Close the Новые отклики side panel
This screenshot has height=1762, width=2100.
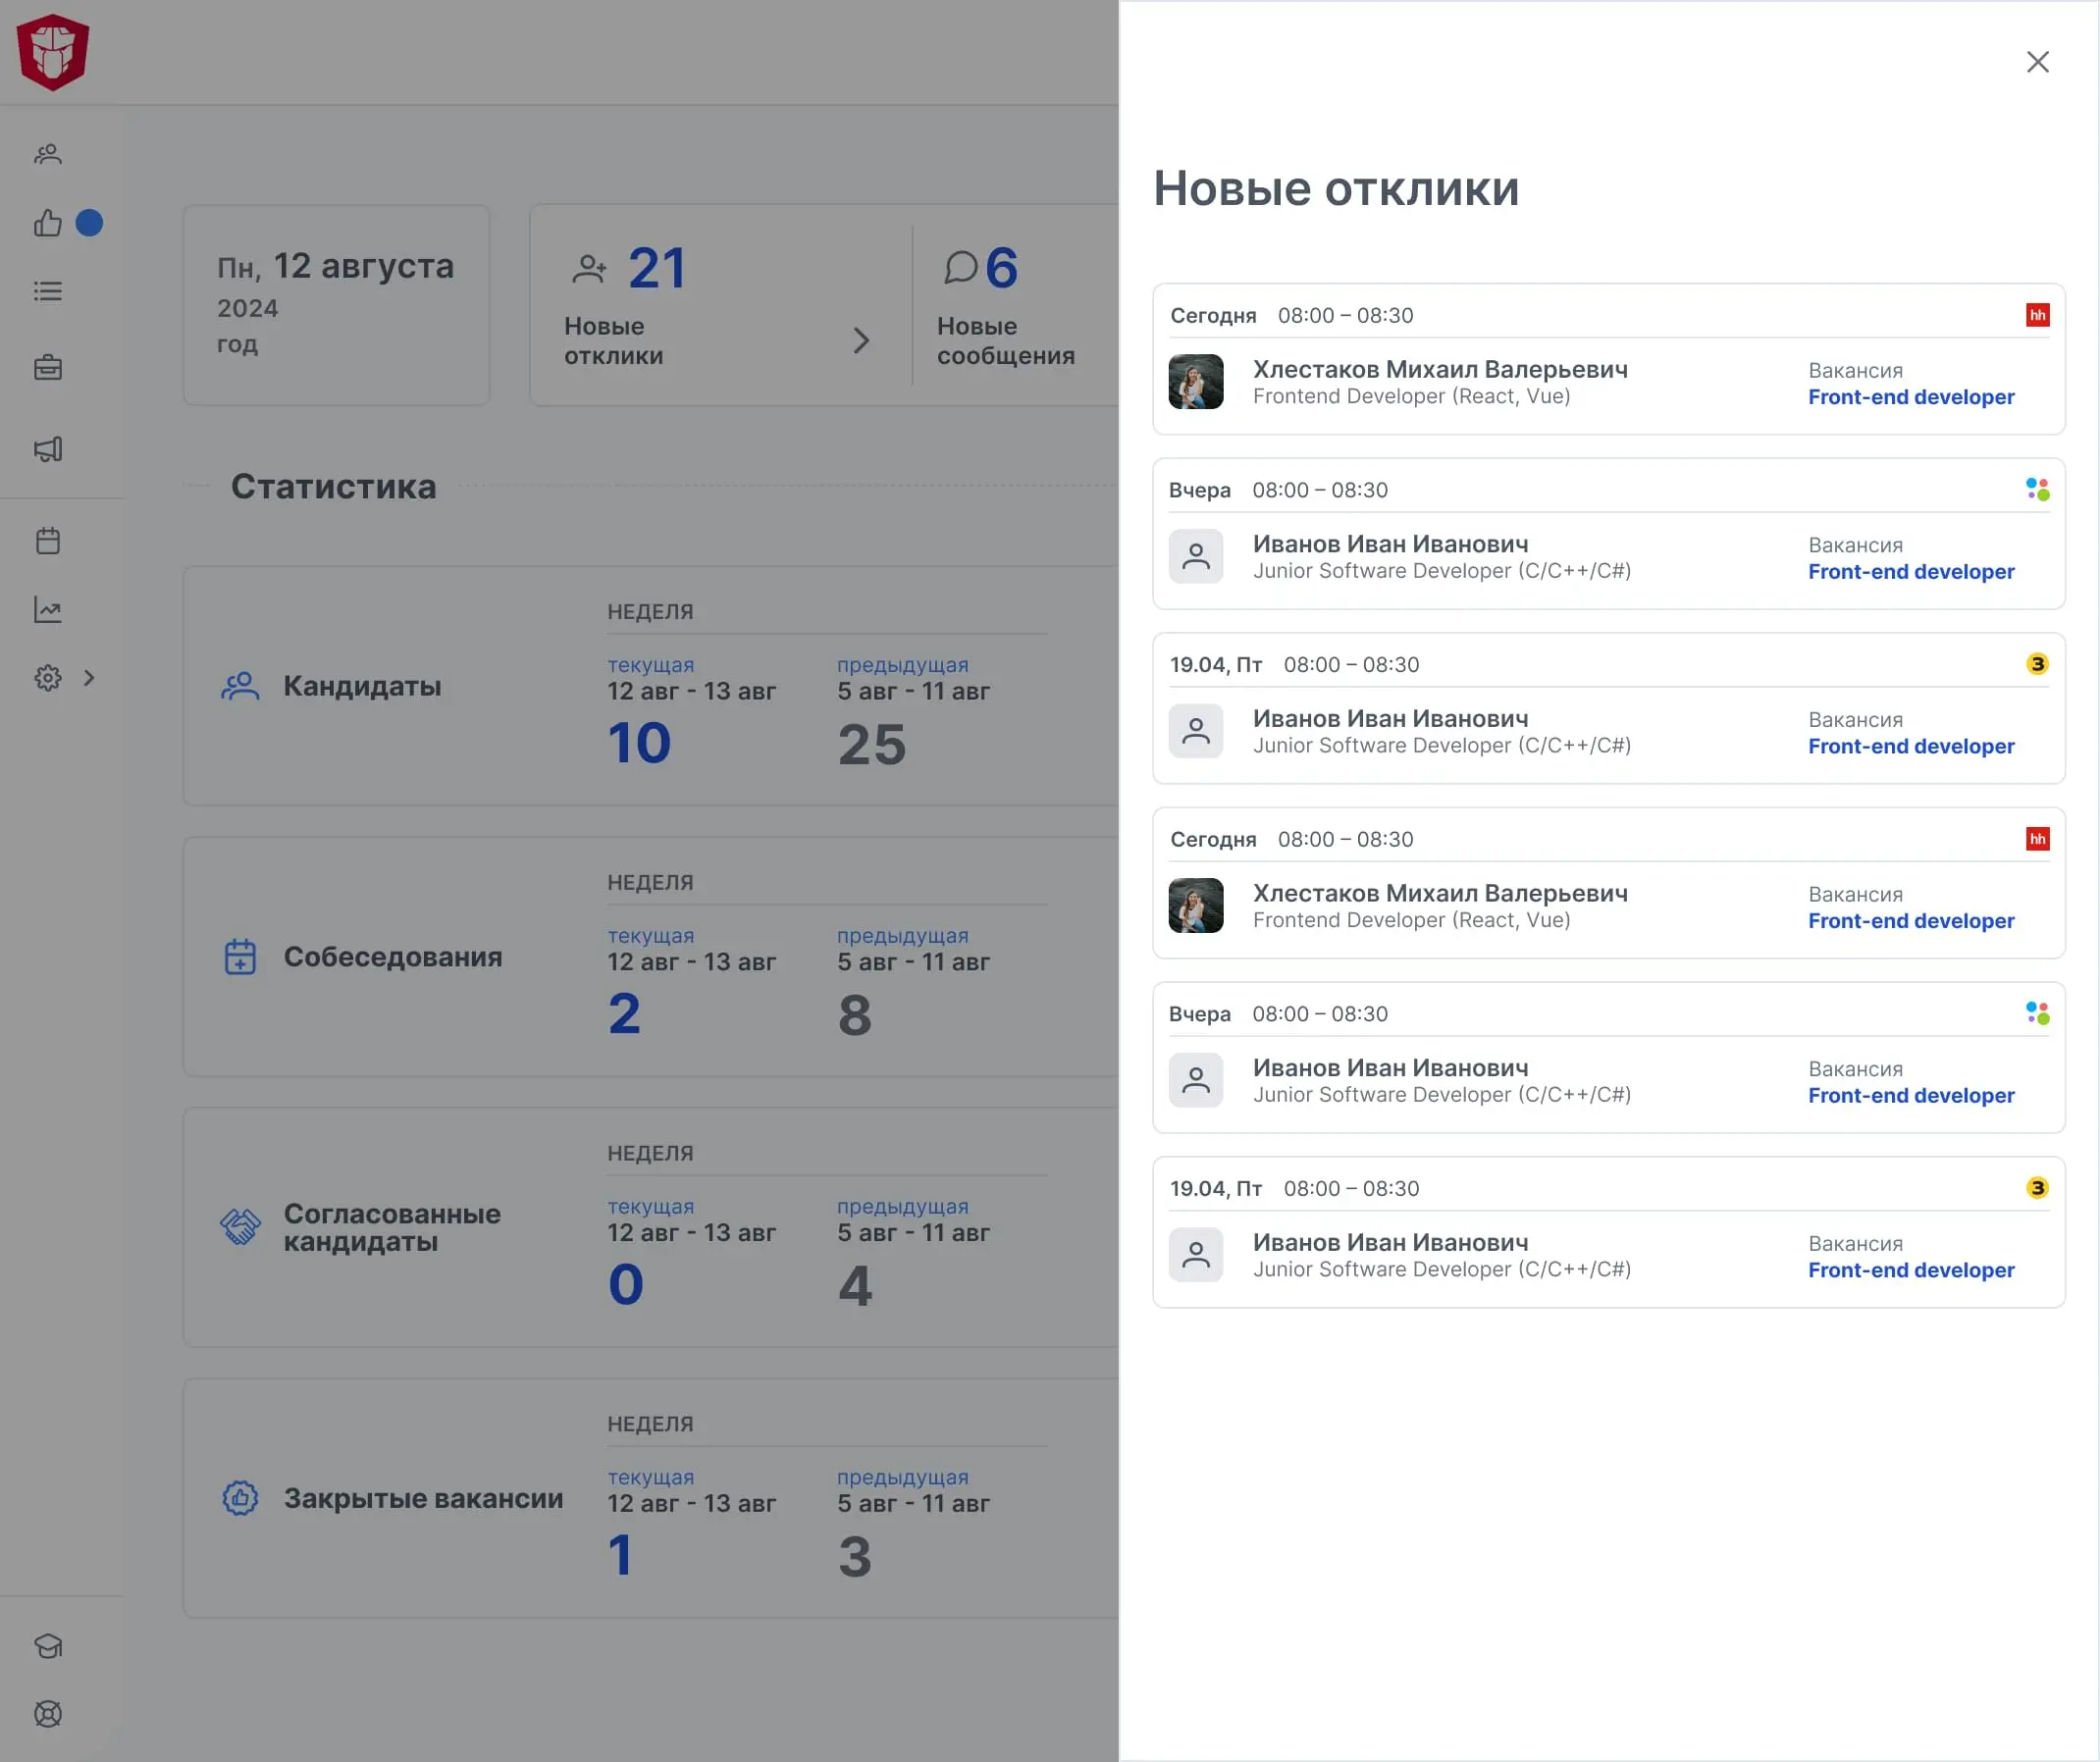[2037, 62]
